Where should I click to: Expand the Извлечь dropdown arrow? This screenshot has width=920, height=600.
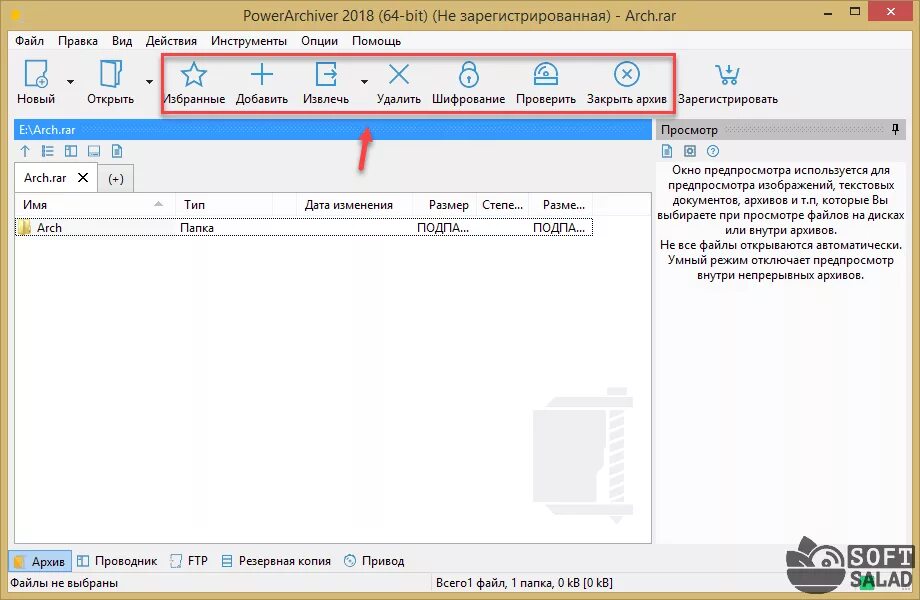click(364, 82)
